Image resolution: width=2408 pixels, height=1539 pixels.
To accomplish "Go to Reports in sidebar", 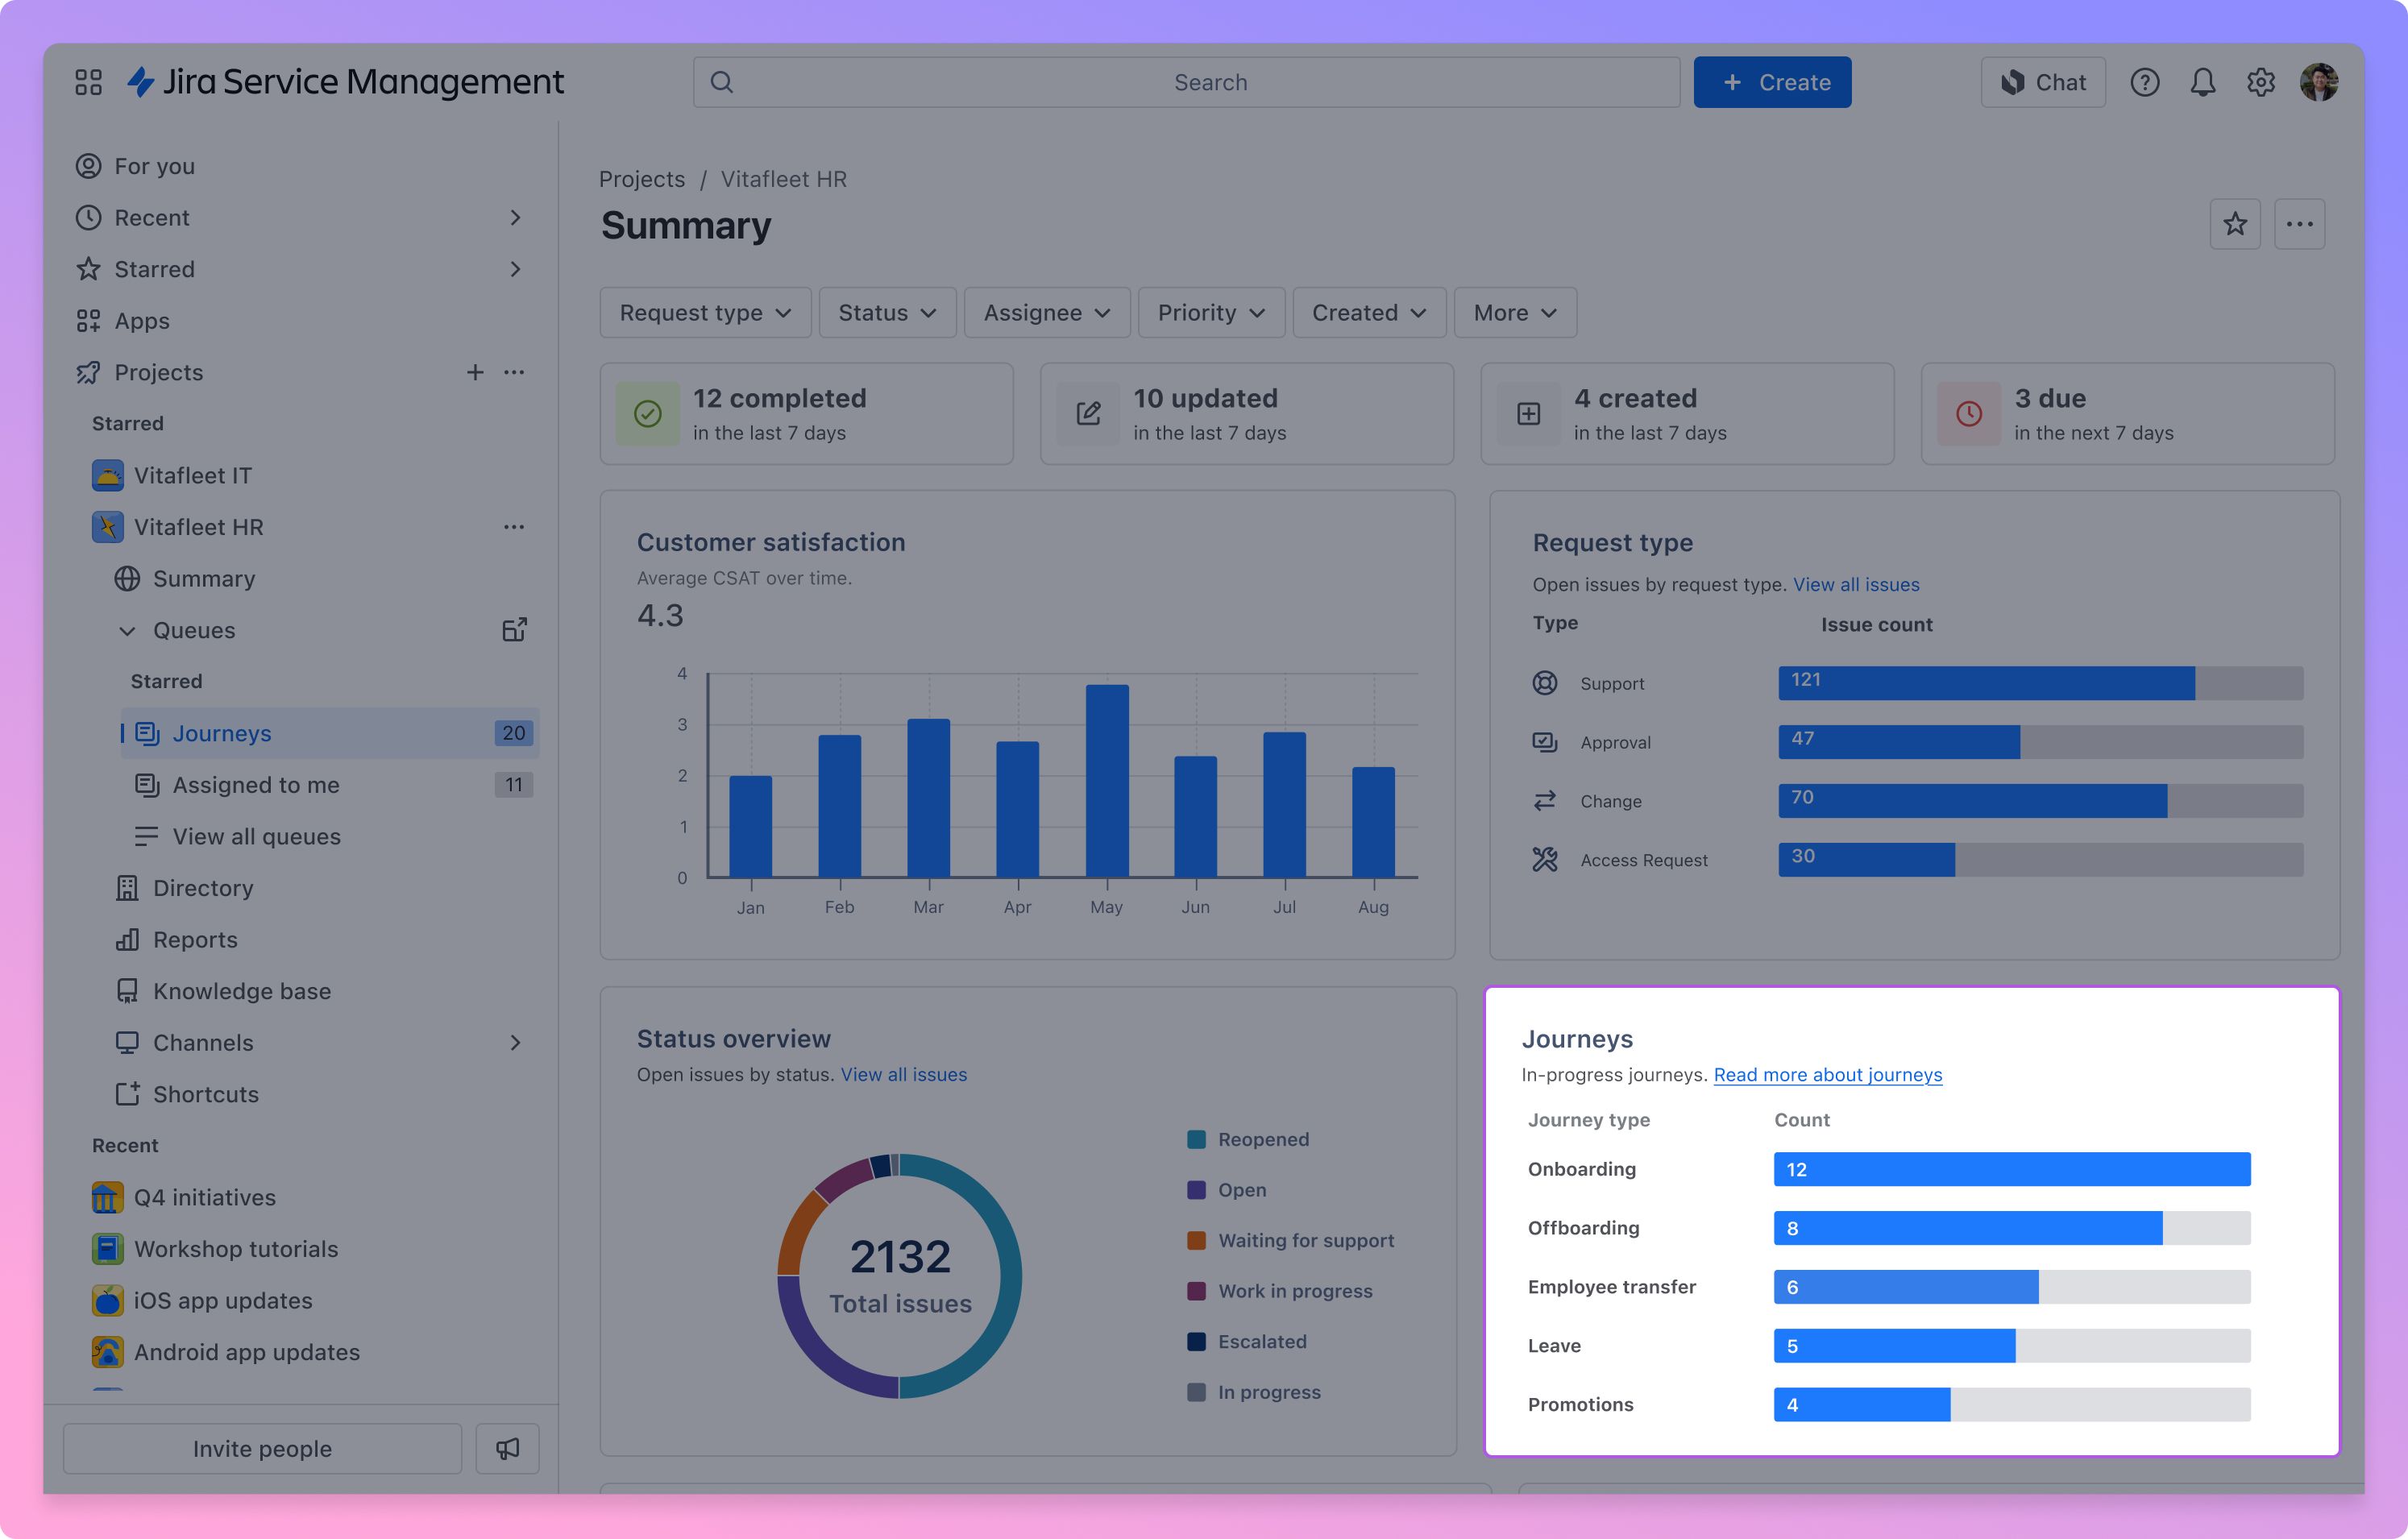I will tap(195, 939).
